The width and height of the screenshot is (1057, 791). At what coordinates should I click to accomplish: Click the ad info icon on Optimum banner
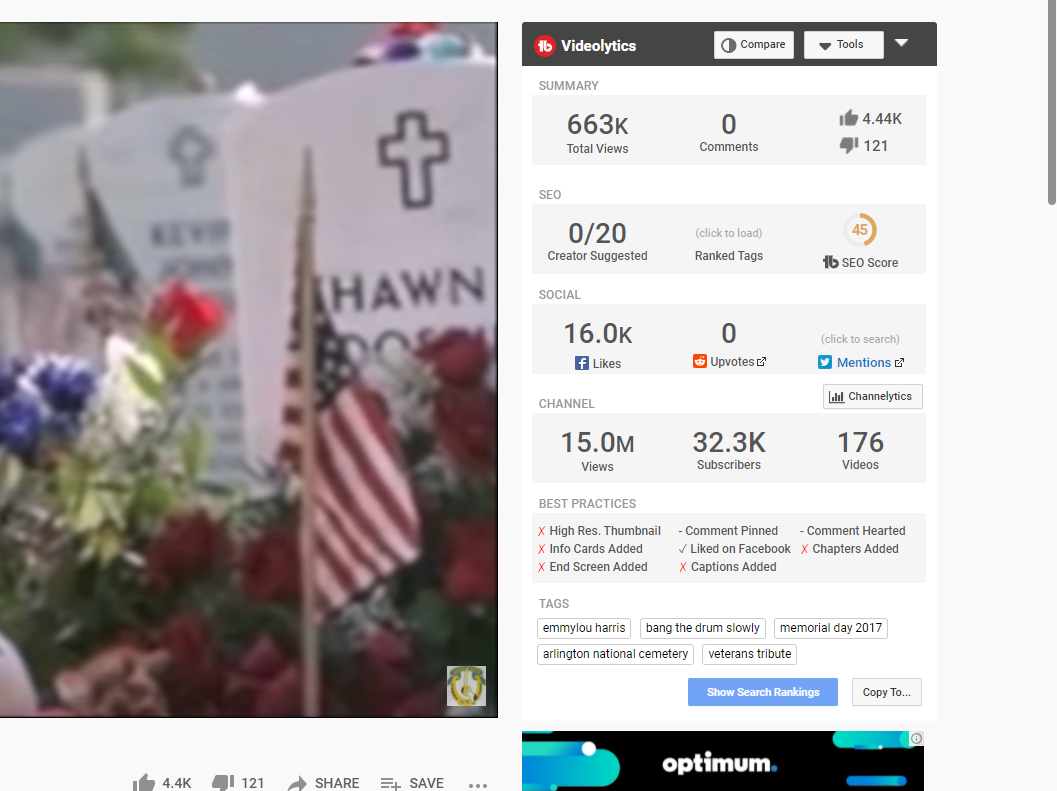917,738
